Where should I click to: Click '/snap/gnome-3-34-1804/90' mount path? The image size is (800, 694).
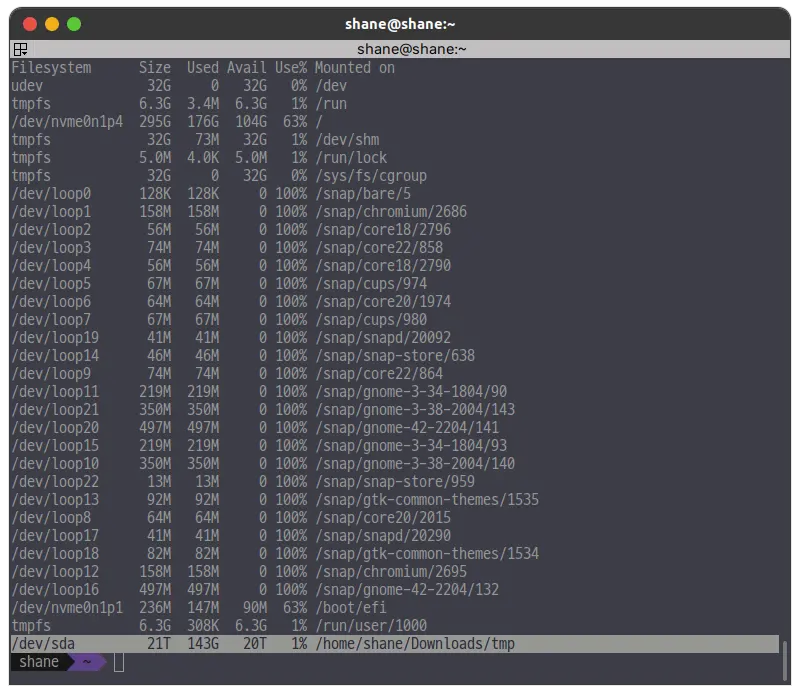pyautogui.click(x=411, y=391)
